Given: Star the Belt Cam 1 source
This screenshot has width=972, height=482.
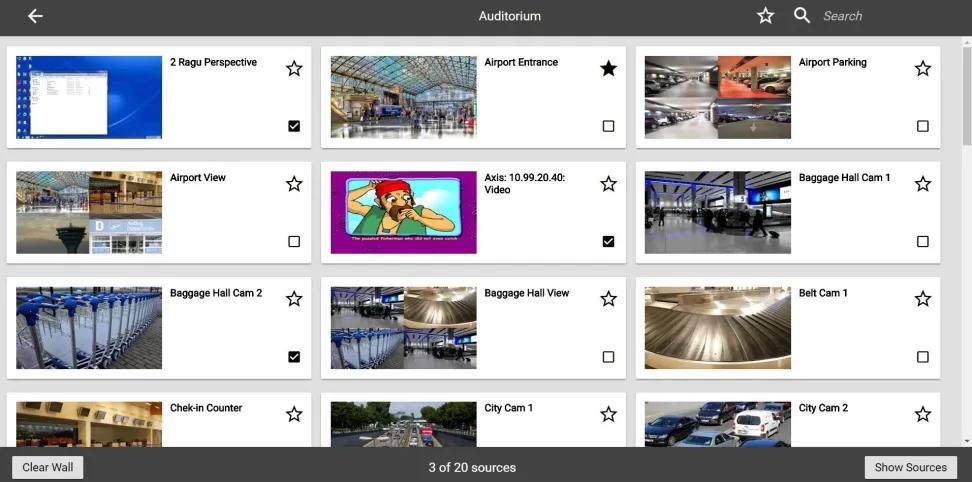Looking at the screenshot, I should click(923, 299).
